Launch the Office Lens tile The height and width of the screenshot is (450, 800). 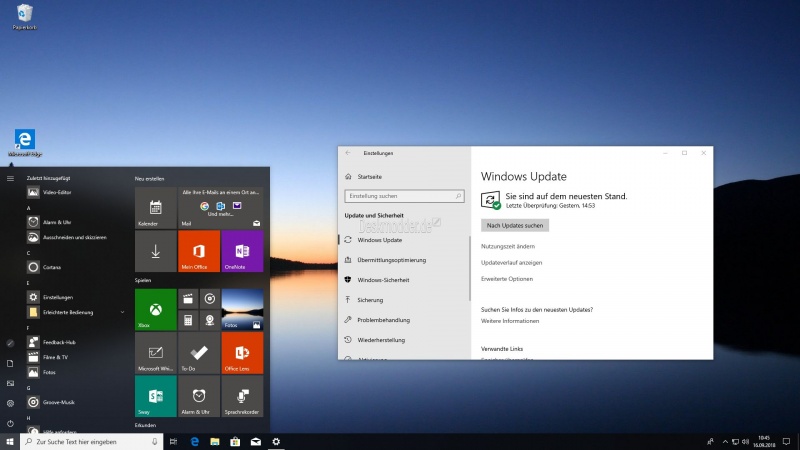(242, 353)
